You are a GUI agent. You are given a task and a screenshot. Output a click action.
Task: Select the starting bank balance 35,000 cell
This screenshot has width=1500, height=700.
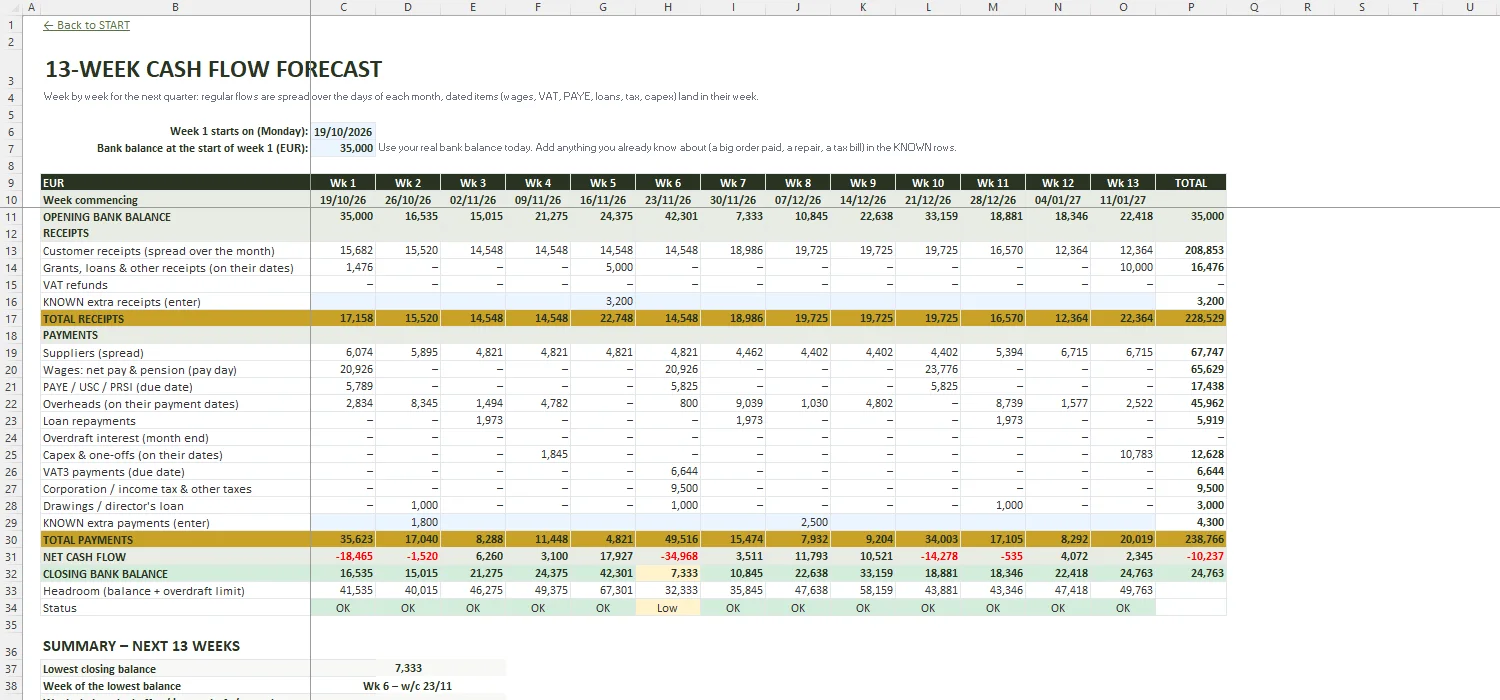[x=343, y=148]
